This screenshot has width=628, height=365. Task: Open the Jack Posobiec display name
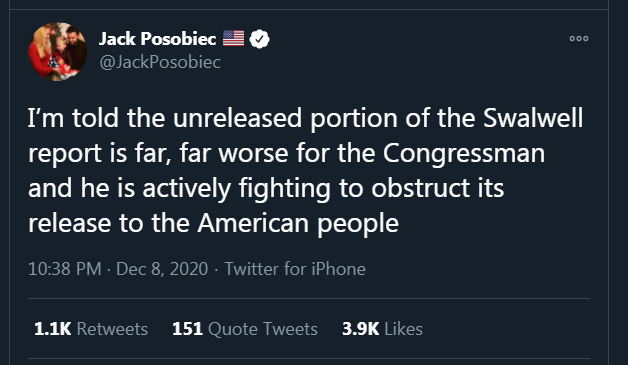point(157,39)
